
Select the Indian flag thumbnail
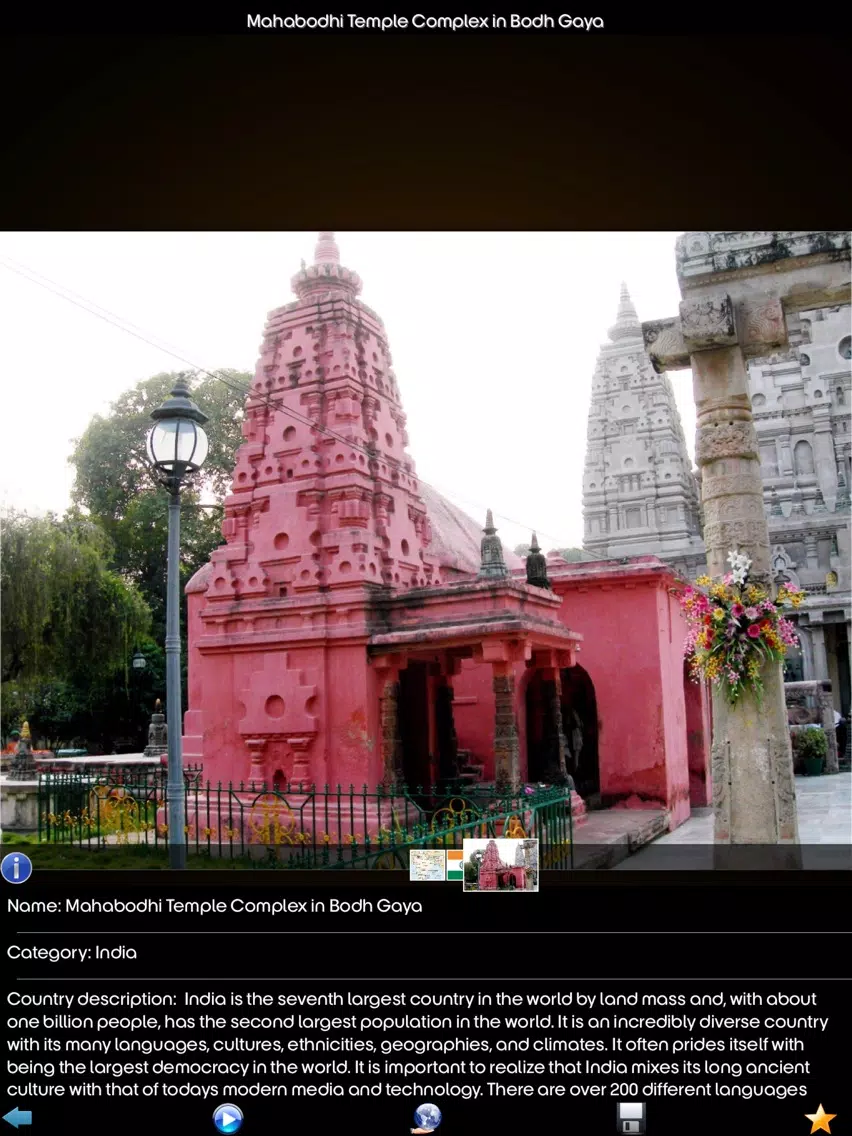point(454,865)
